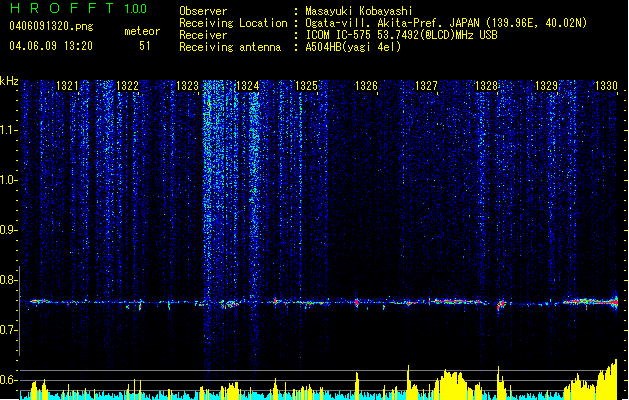This screenshot has width=629, height=400.
Task: Click the observer name Masayuki Kobayashi
Action: (358, 11)
